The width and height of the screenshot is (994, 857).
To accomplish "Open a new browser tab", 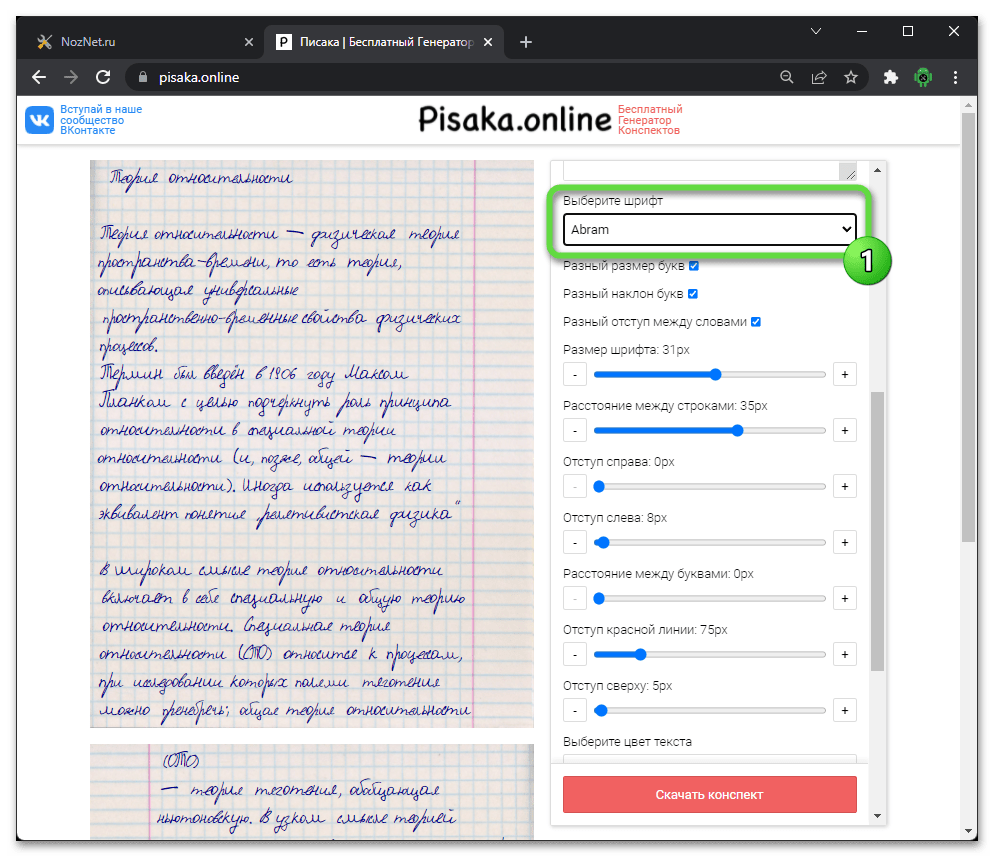I will (x=526, y=42).
